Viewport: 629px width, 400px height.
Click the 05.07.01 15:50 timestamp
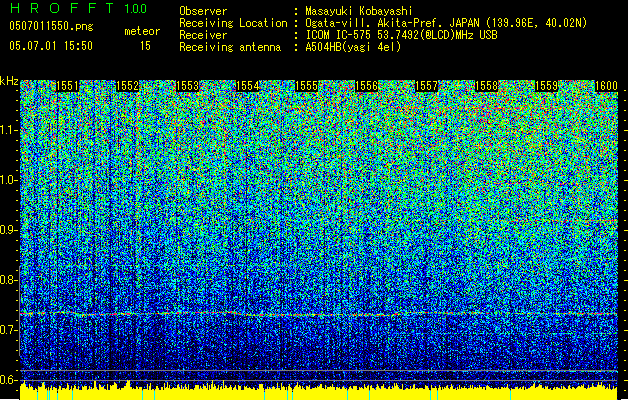click(x=50, y=46)
